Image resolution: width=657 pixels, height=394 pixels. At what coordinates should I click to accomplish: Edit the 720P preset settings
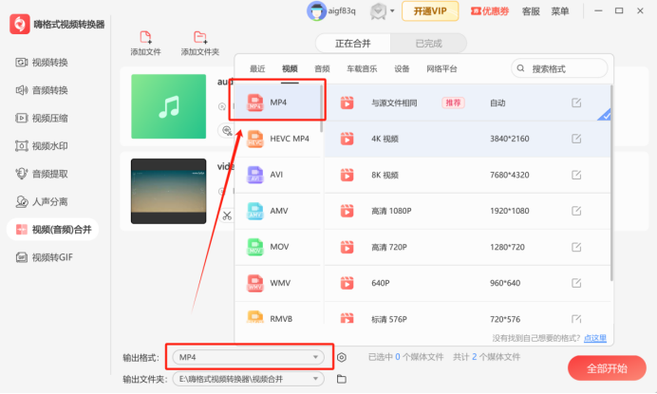click(x=576, y=247)
